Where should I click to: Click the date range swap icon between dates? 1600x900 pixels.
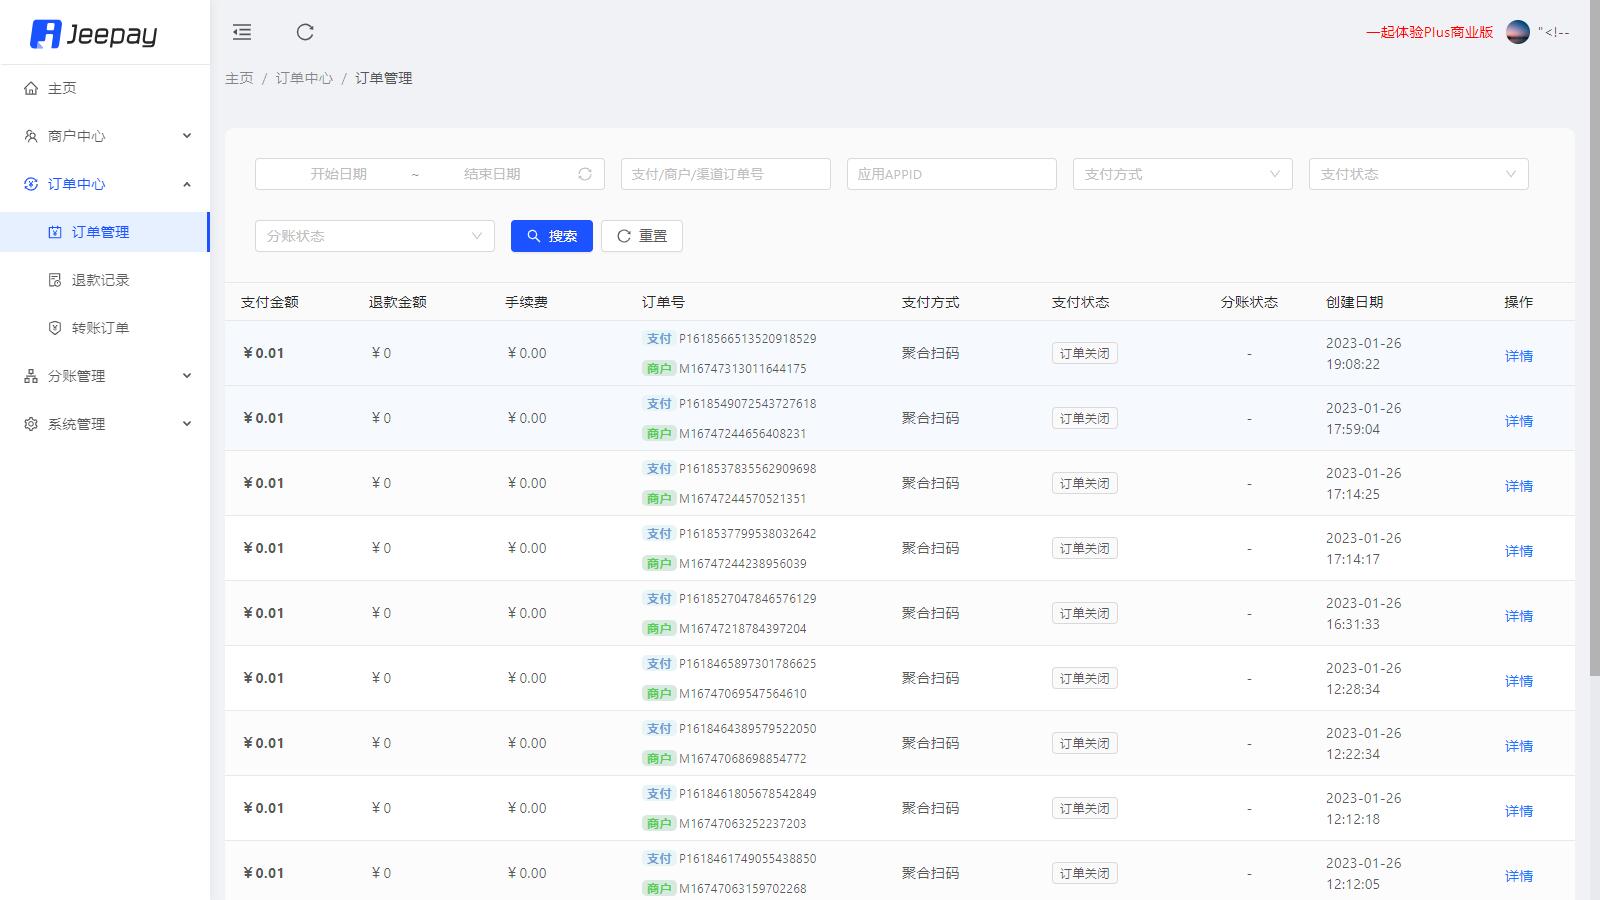tap(583, 173)
